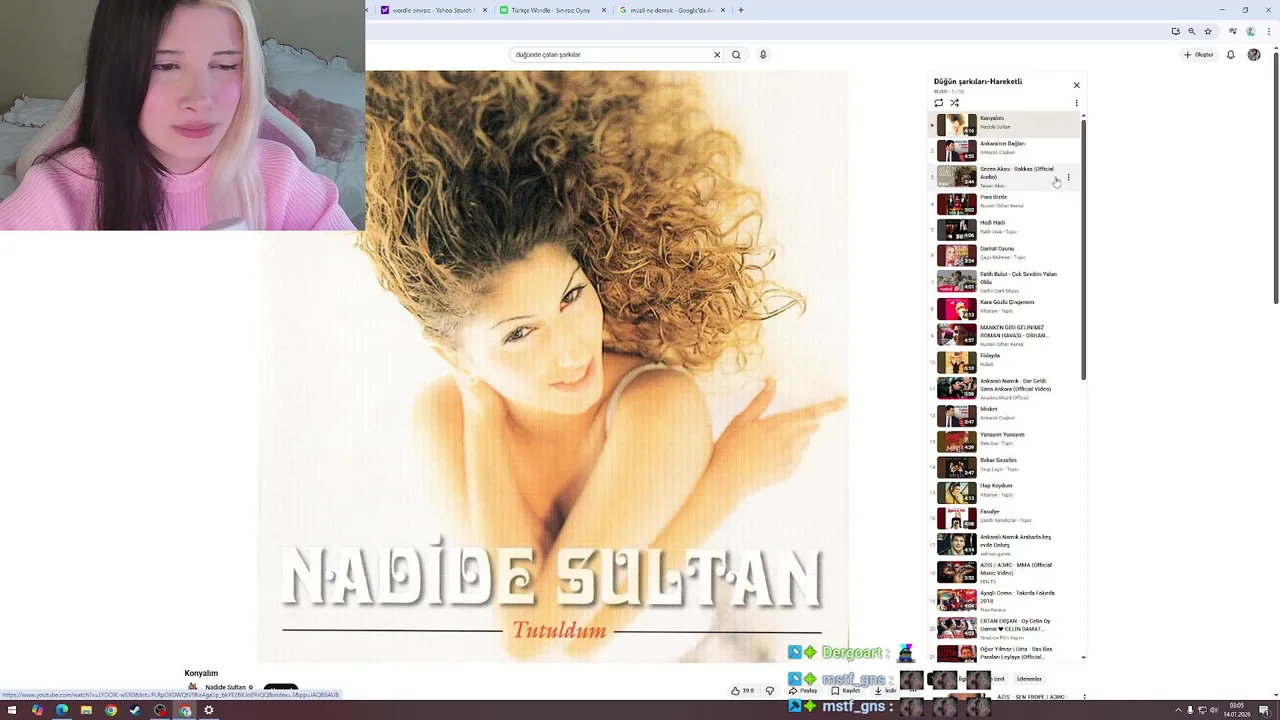
Task: Select 'AZIS - MMA (Official Music Video)' entry
Action: 1005,572
